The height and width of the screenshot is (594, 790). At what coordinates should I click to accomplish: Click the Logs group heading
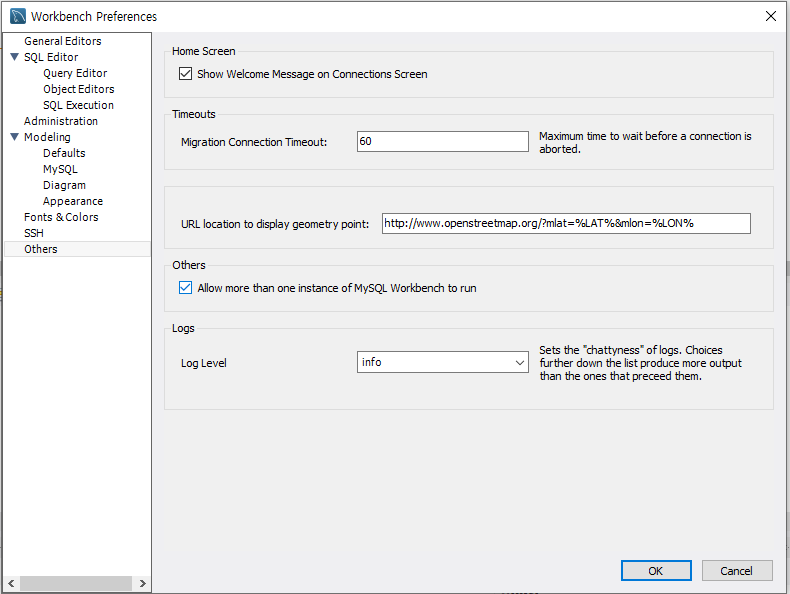(183, 328)
